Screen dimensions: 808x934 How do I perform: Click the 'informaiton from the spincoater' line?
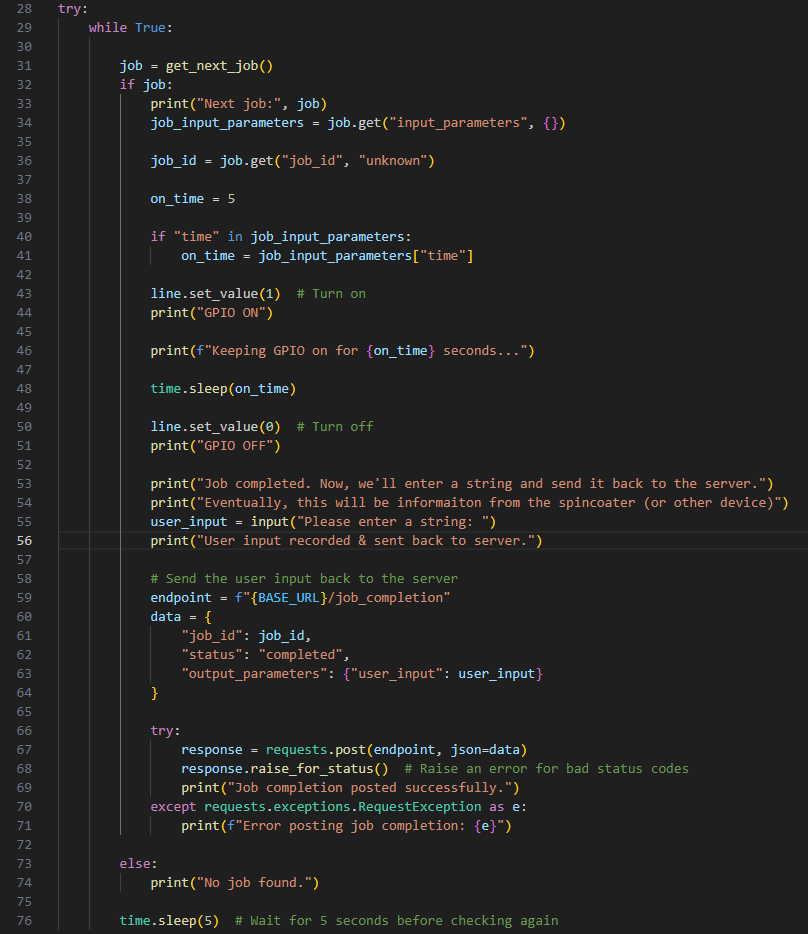(470, 503)
